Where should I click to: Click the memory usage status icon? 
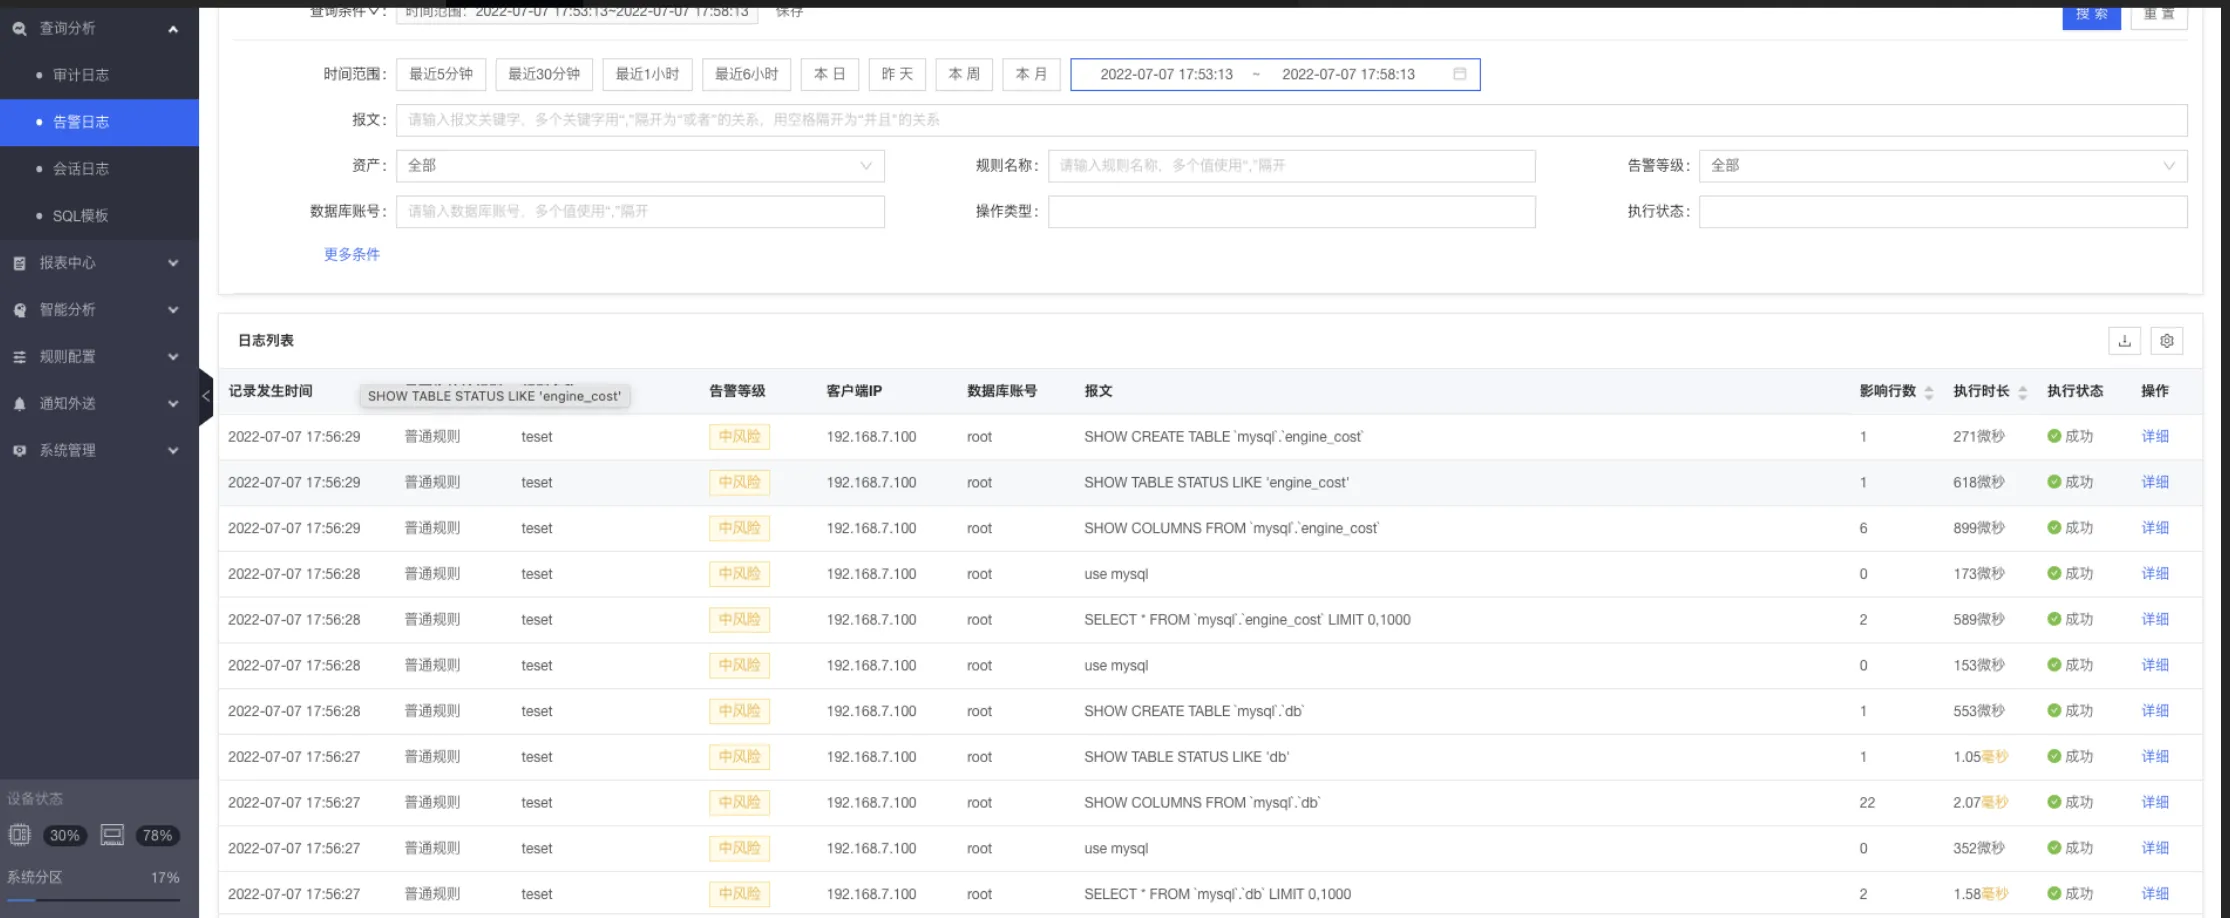point(112,835)
